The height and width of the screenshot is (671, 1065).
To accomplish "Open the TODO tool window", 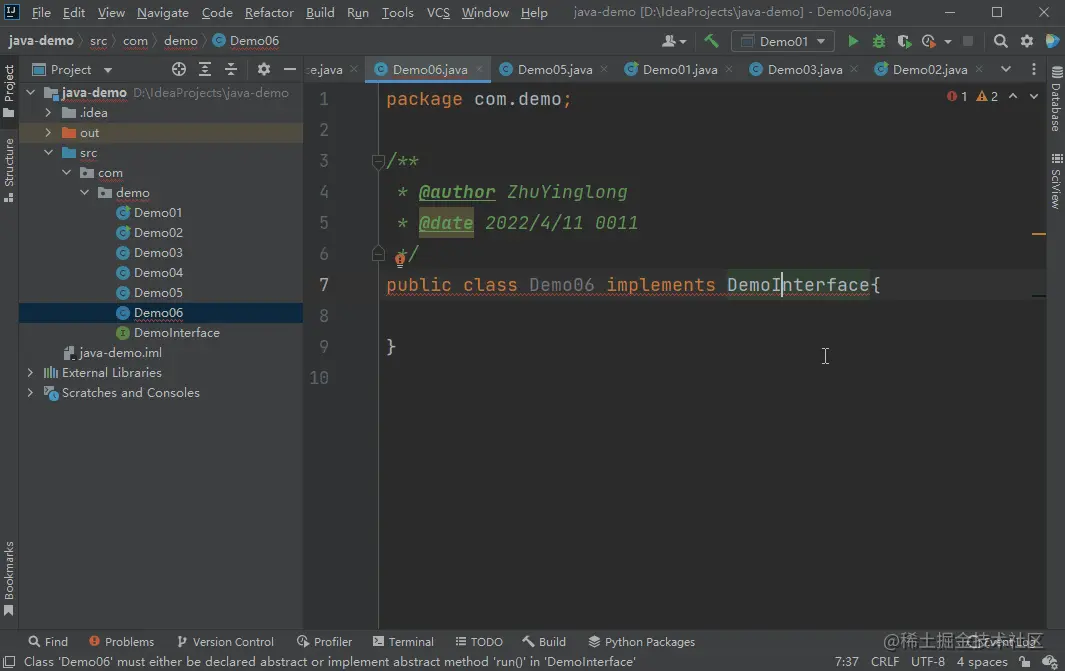I will 479,642.
